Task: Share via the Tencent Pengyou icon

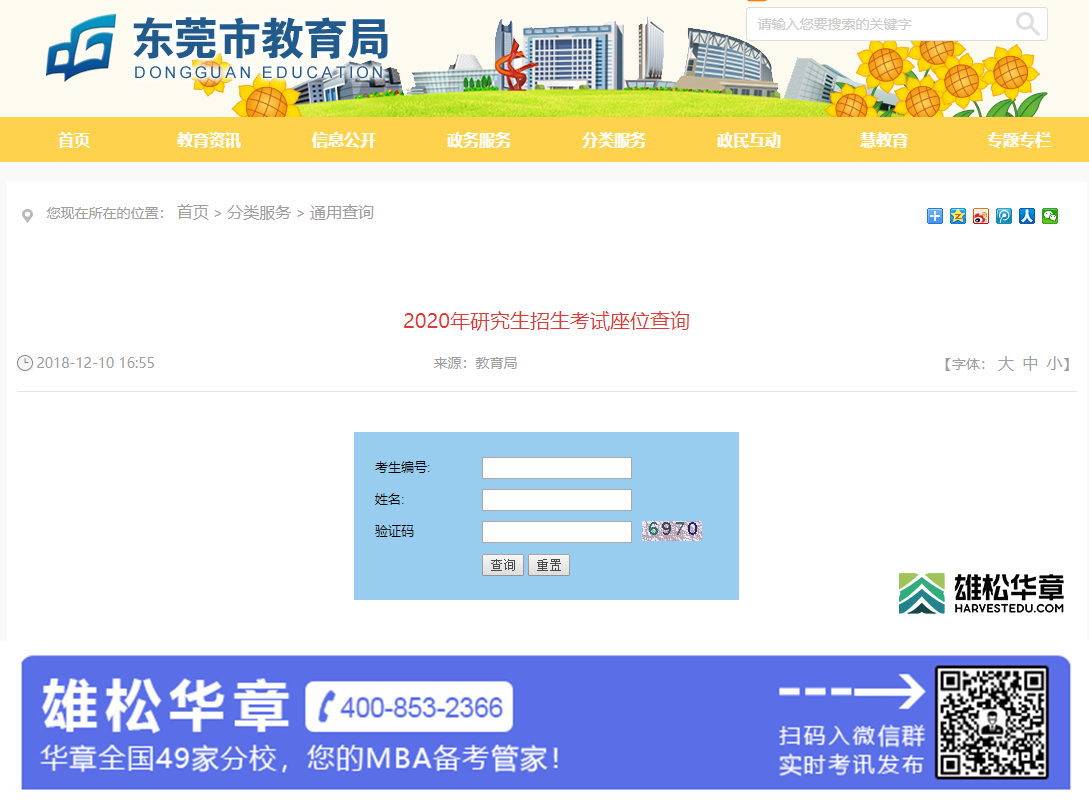Action: pos(1003,215)
